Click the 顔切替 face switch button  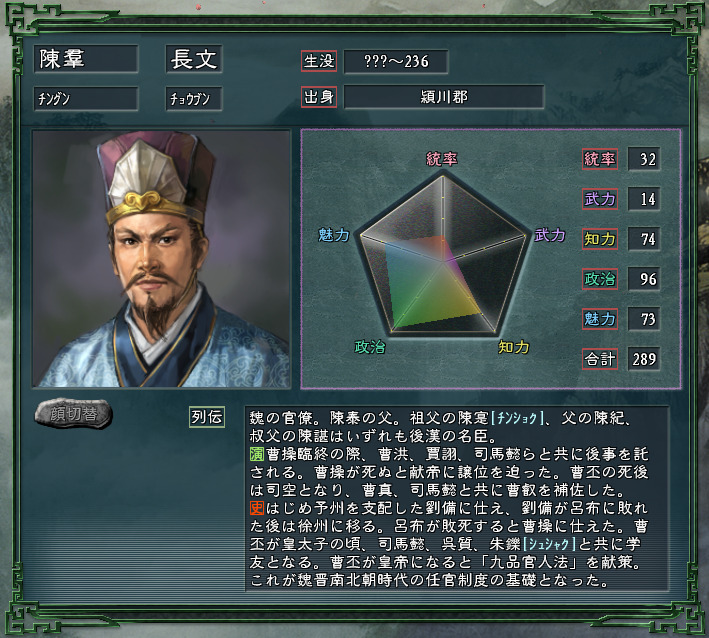click(74, 414)
